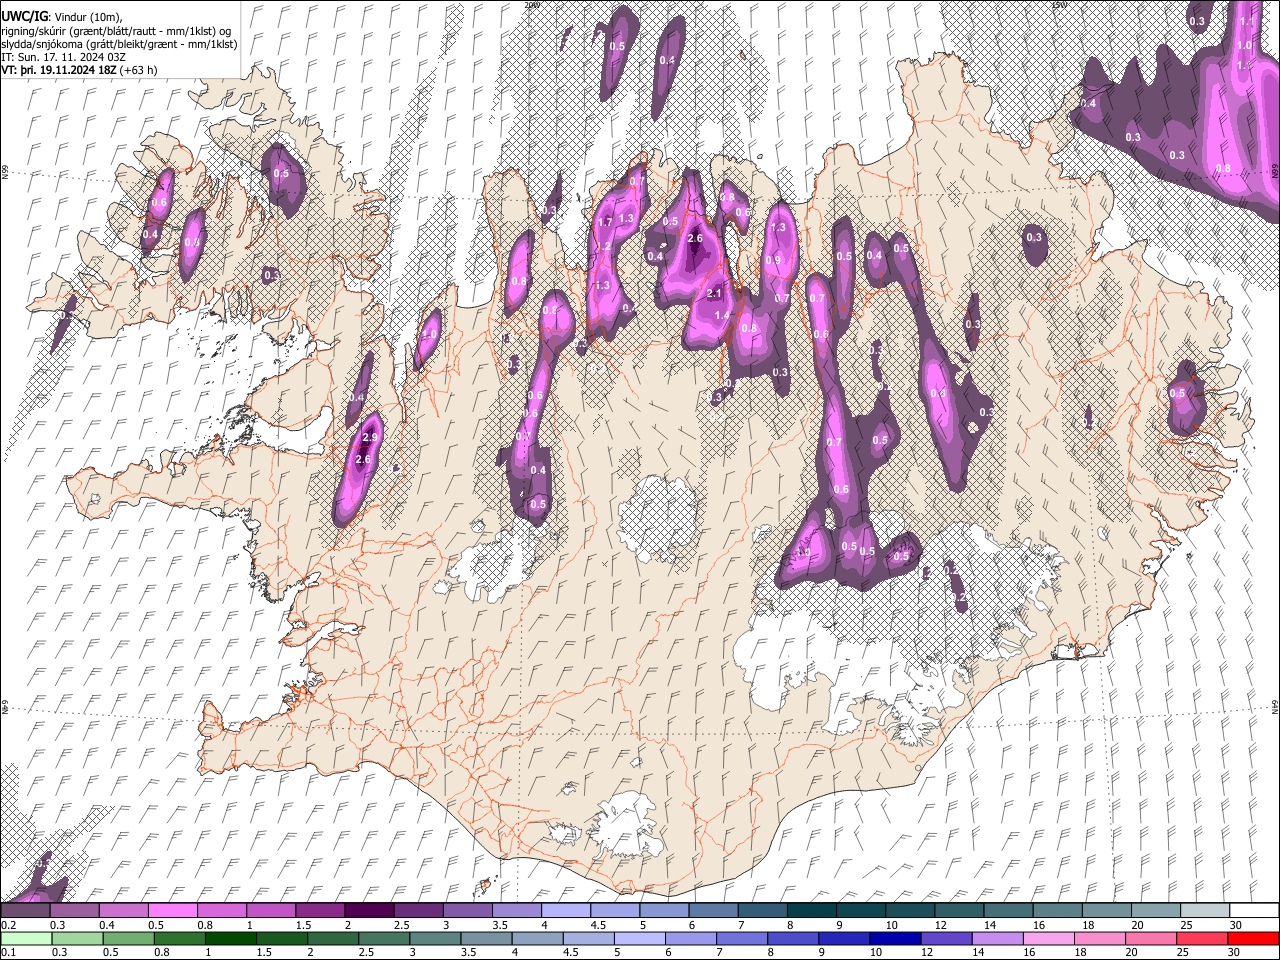The height and width of the screenshot is (960, 1280).
Task: Click the 64N latitude label on the right edge
Action: coord(1275,706)
